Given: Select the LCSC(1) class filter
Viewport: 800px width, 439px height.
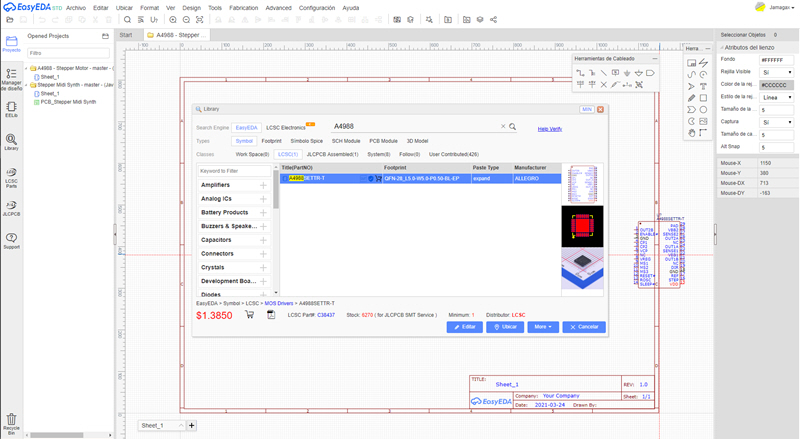Looking at the screenshot, I should (288, 154).
